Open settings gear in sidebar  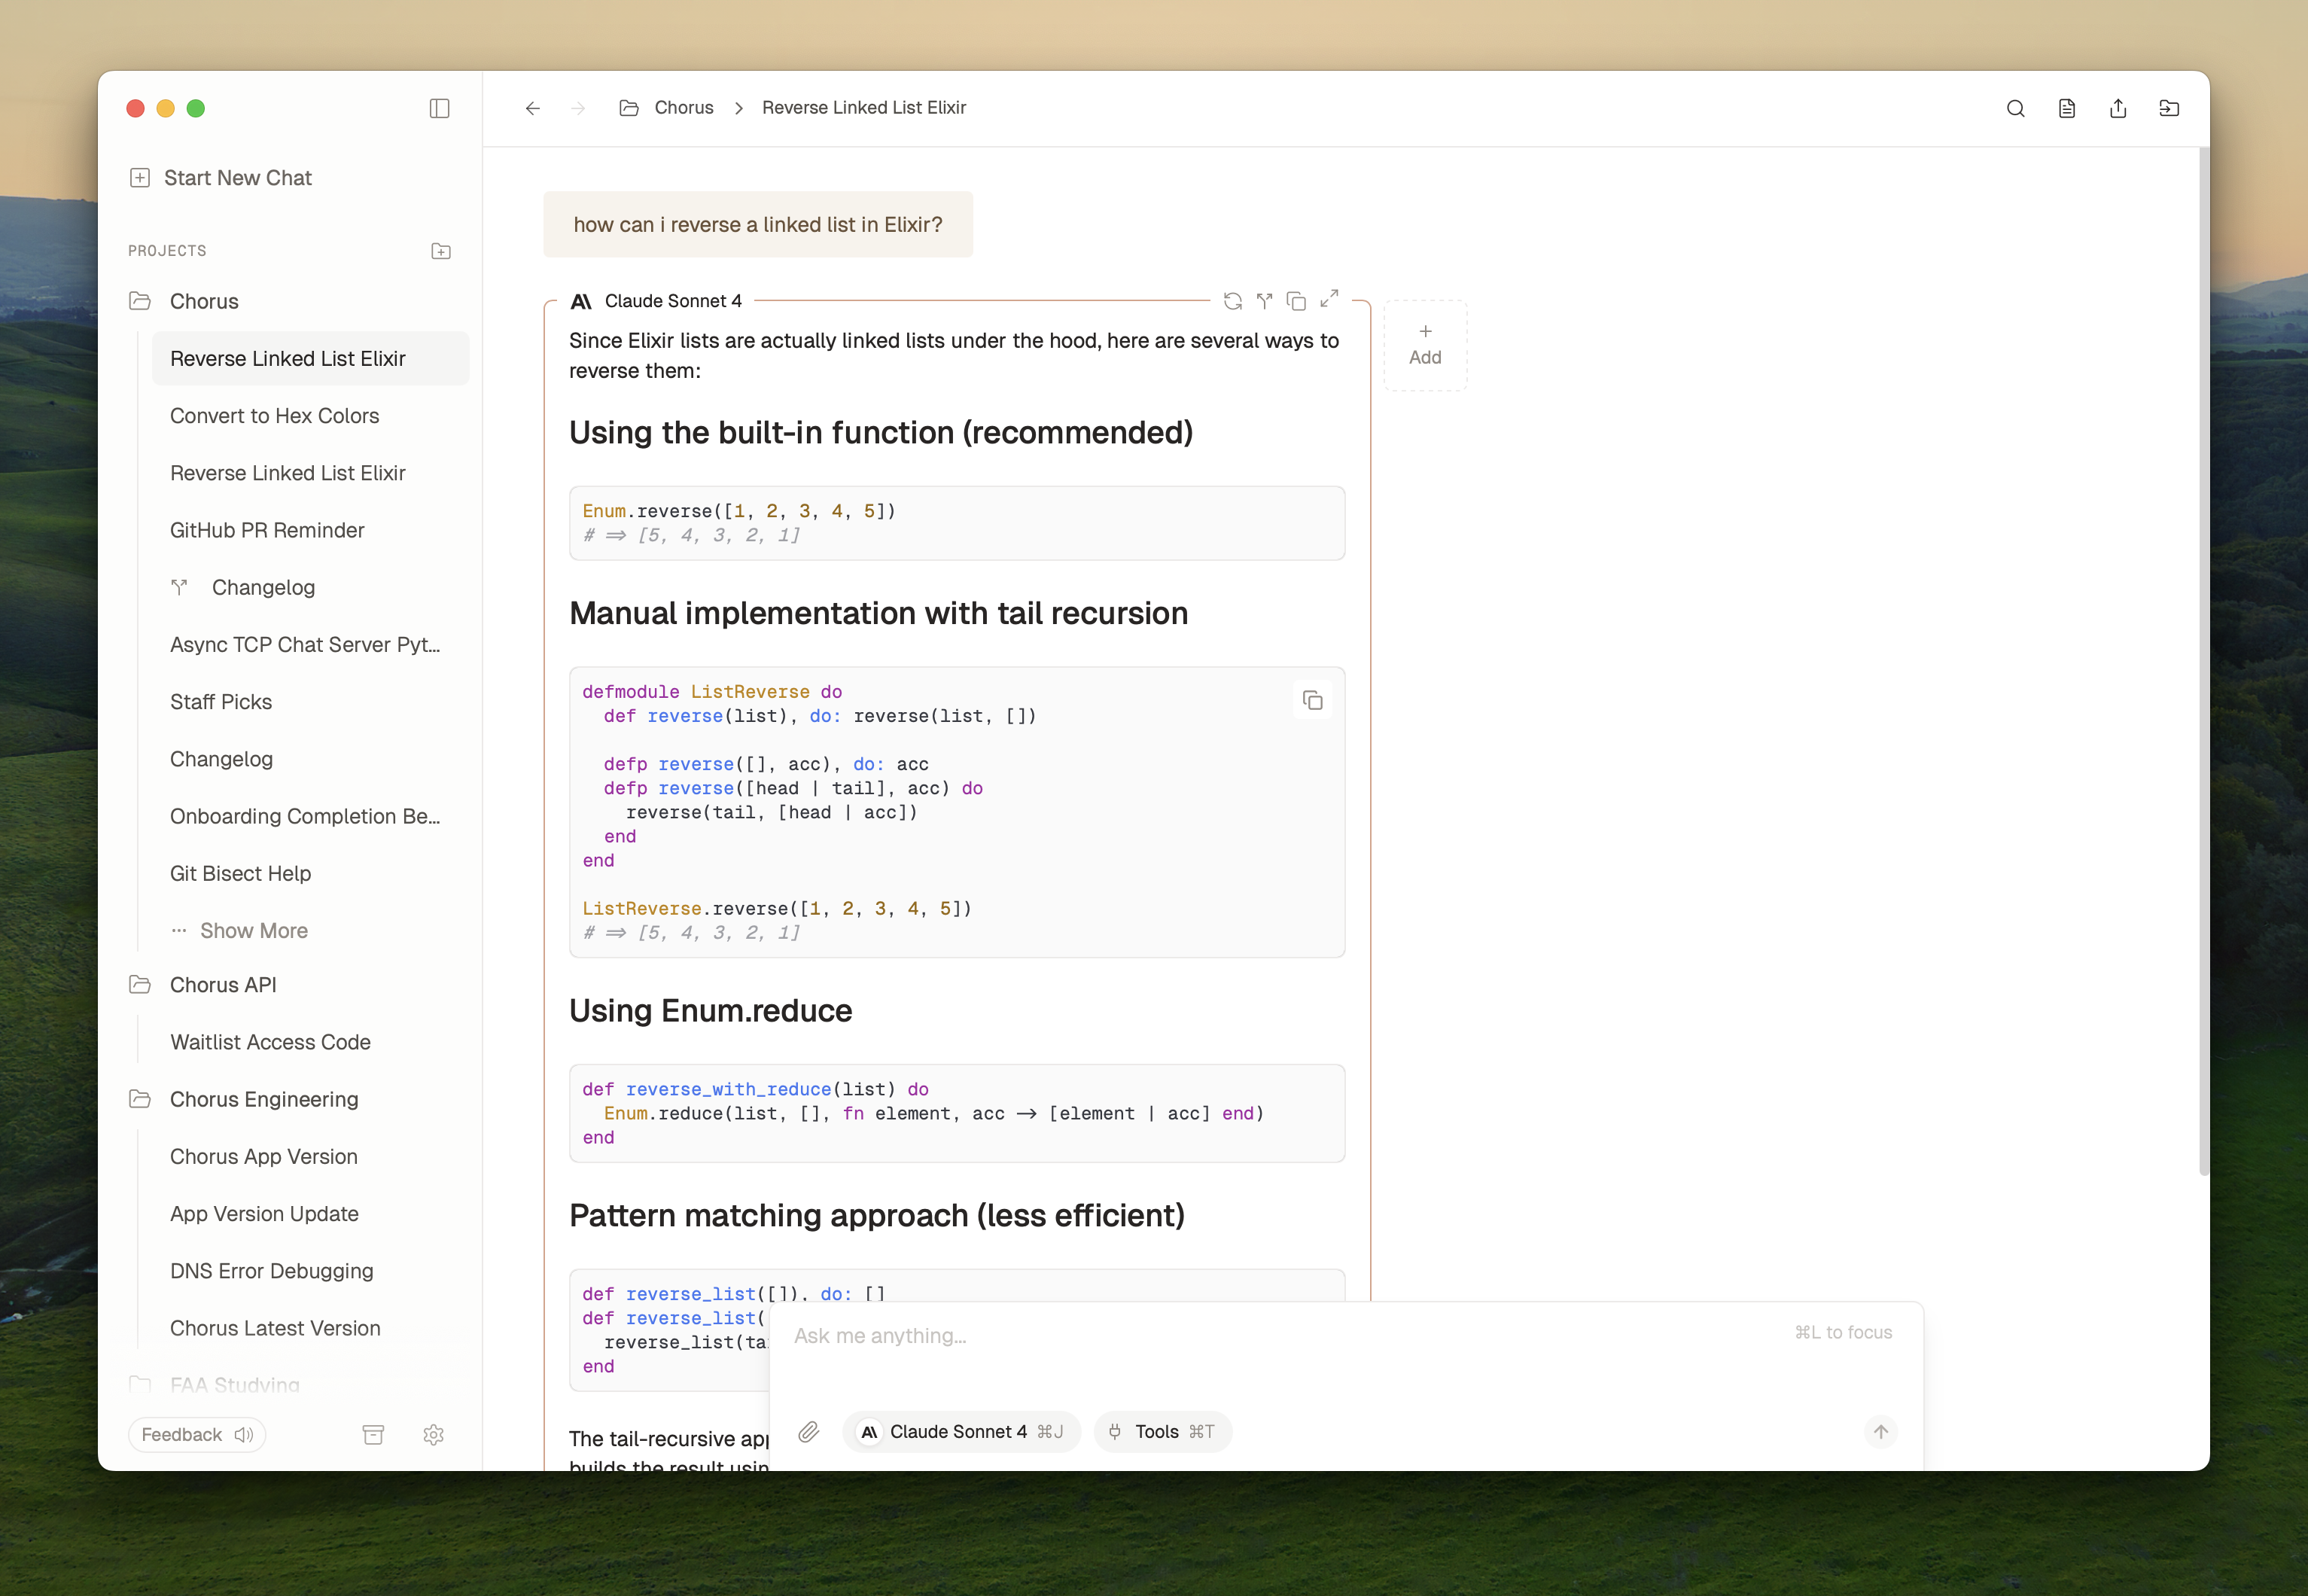pos(433,1435)
